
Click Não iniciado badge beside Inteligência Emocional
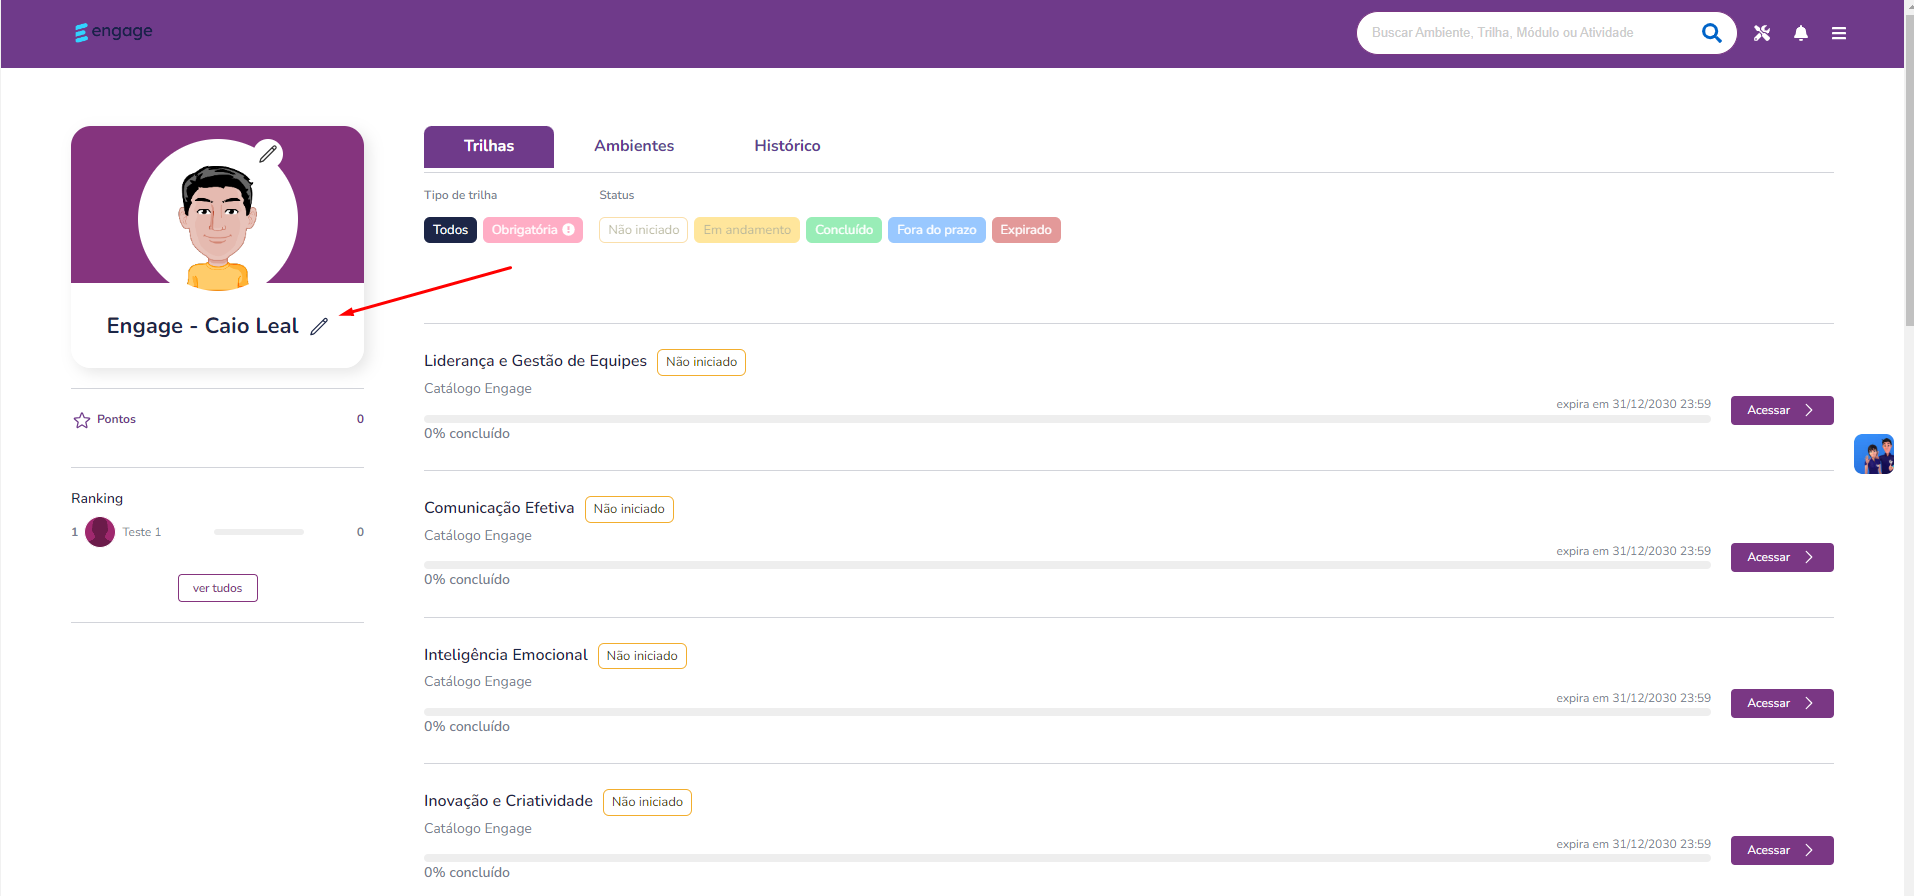[642, 656]
